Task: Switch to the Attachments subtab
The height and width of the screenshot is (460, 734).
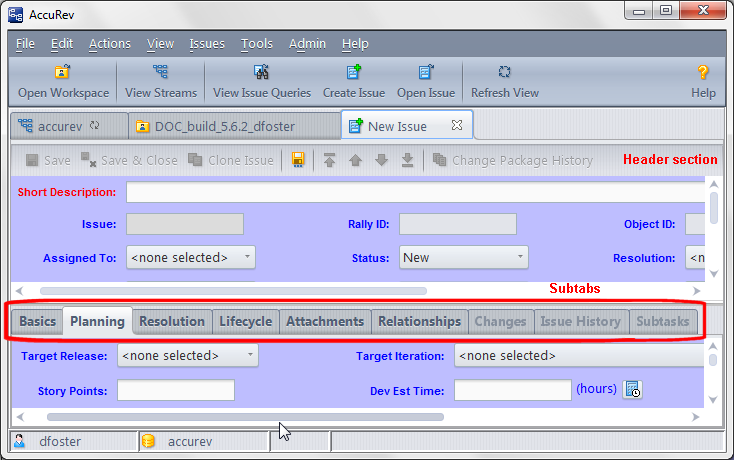Action: pyautogui.click(x=324, y=321)
